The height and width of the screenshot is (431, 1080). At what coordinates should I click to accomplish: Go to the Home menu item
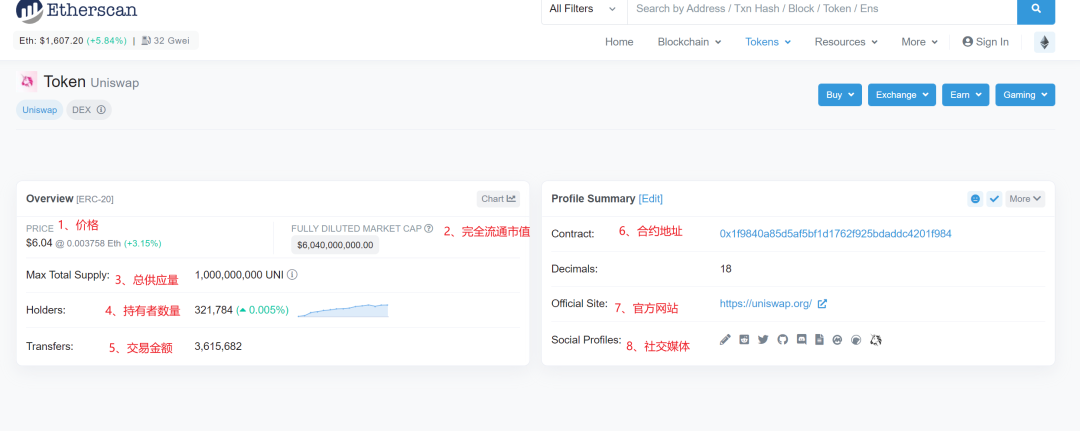[x=619, y=42]
